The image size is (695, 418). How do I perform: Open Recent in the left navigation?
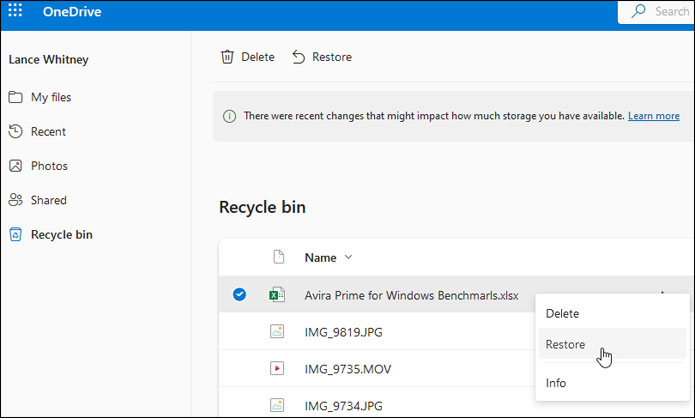tap(48, 131)
